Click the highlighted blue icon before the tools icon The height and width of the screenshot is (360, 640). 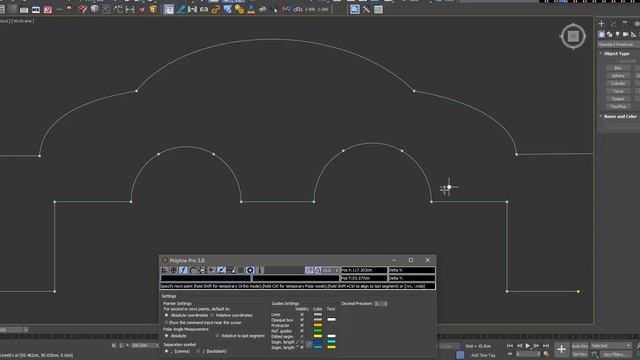355,9
